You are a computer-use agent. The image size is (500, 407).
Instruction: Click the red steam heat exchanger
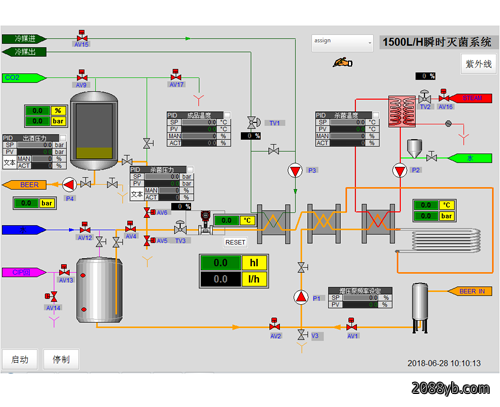[x=402, y=111]
